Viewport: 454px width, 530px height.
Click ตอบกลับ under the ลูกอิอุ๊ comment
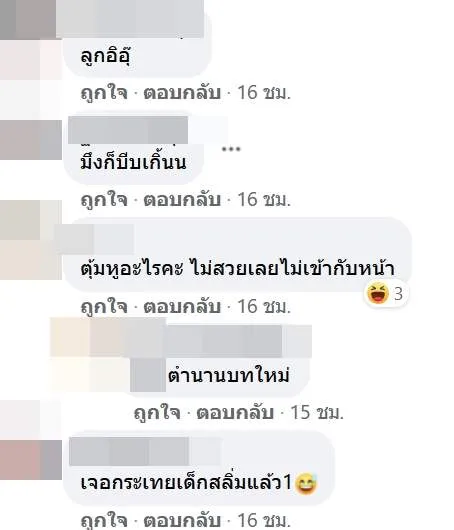(x=182, y=93)
